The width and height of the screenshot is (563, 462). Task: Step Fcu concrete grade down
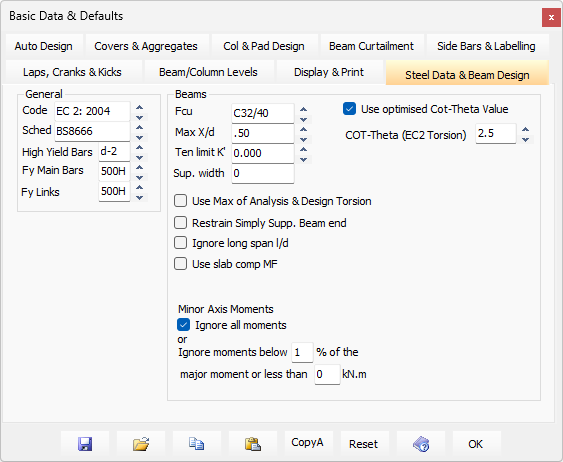303,120
